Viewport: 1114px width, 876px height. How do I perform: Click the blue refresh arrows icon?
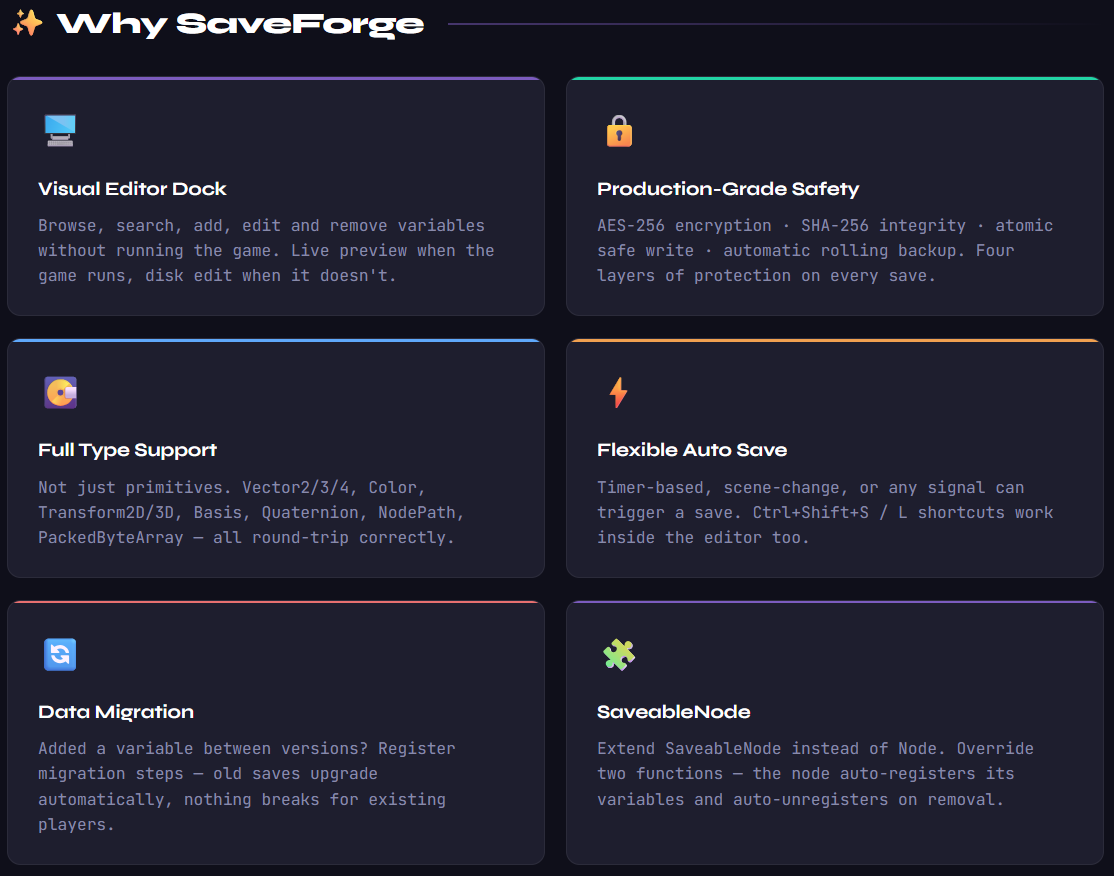tap(60, 654)
